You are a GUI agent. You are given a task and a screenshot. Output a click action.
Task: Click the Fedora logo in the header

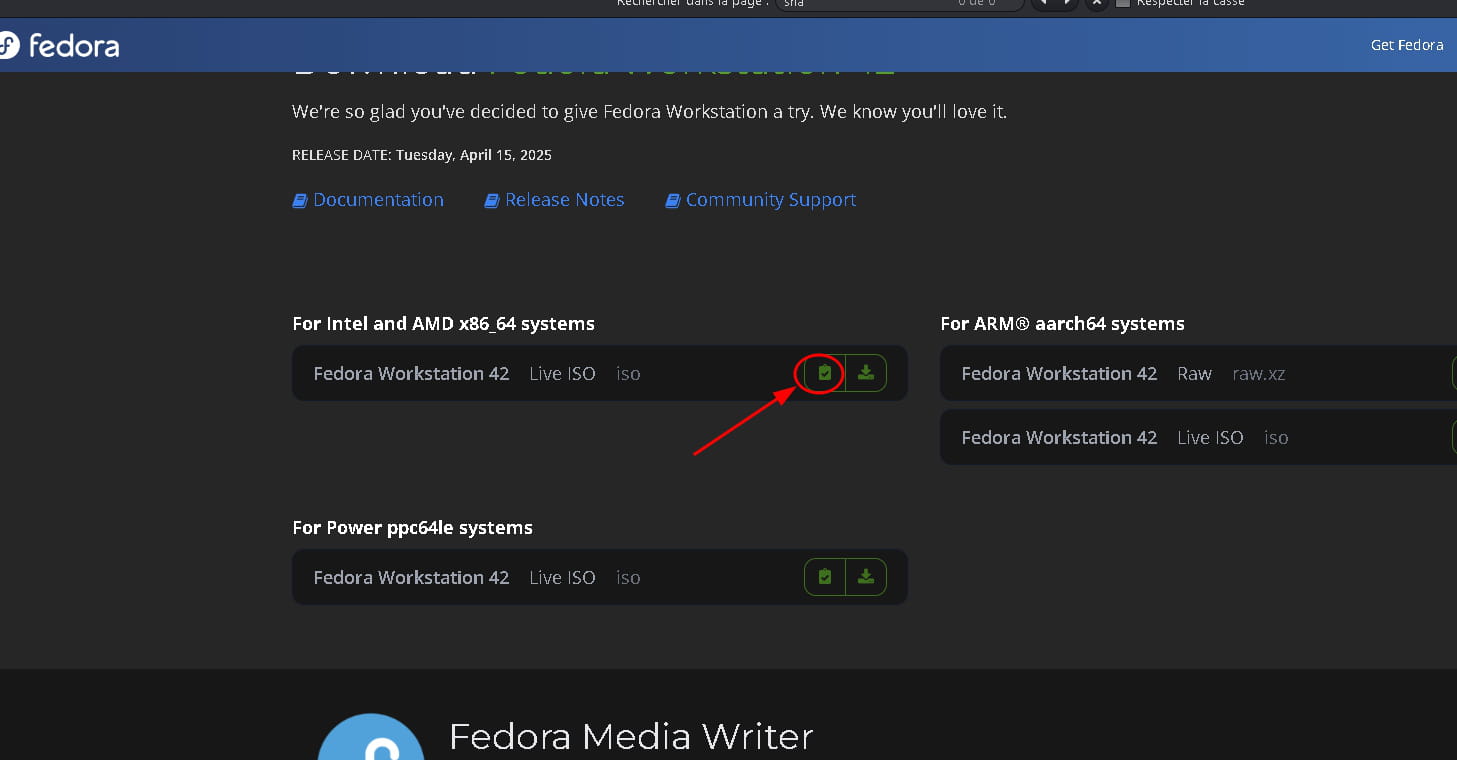[x=60, y=45]
